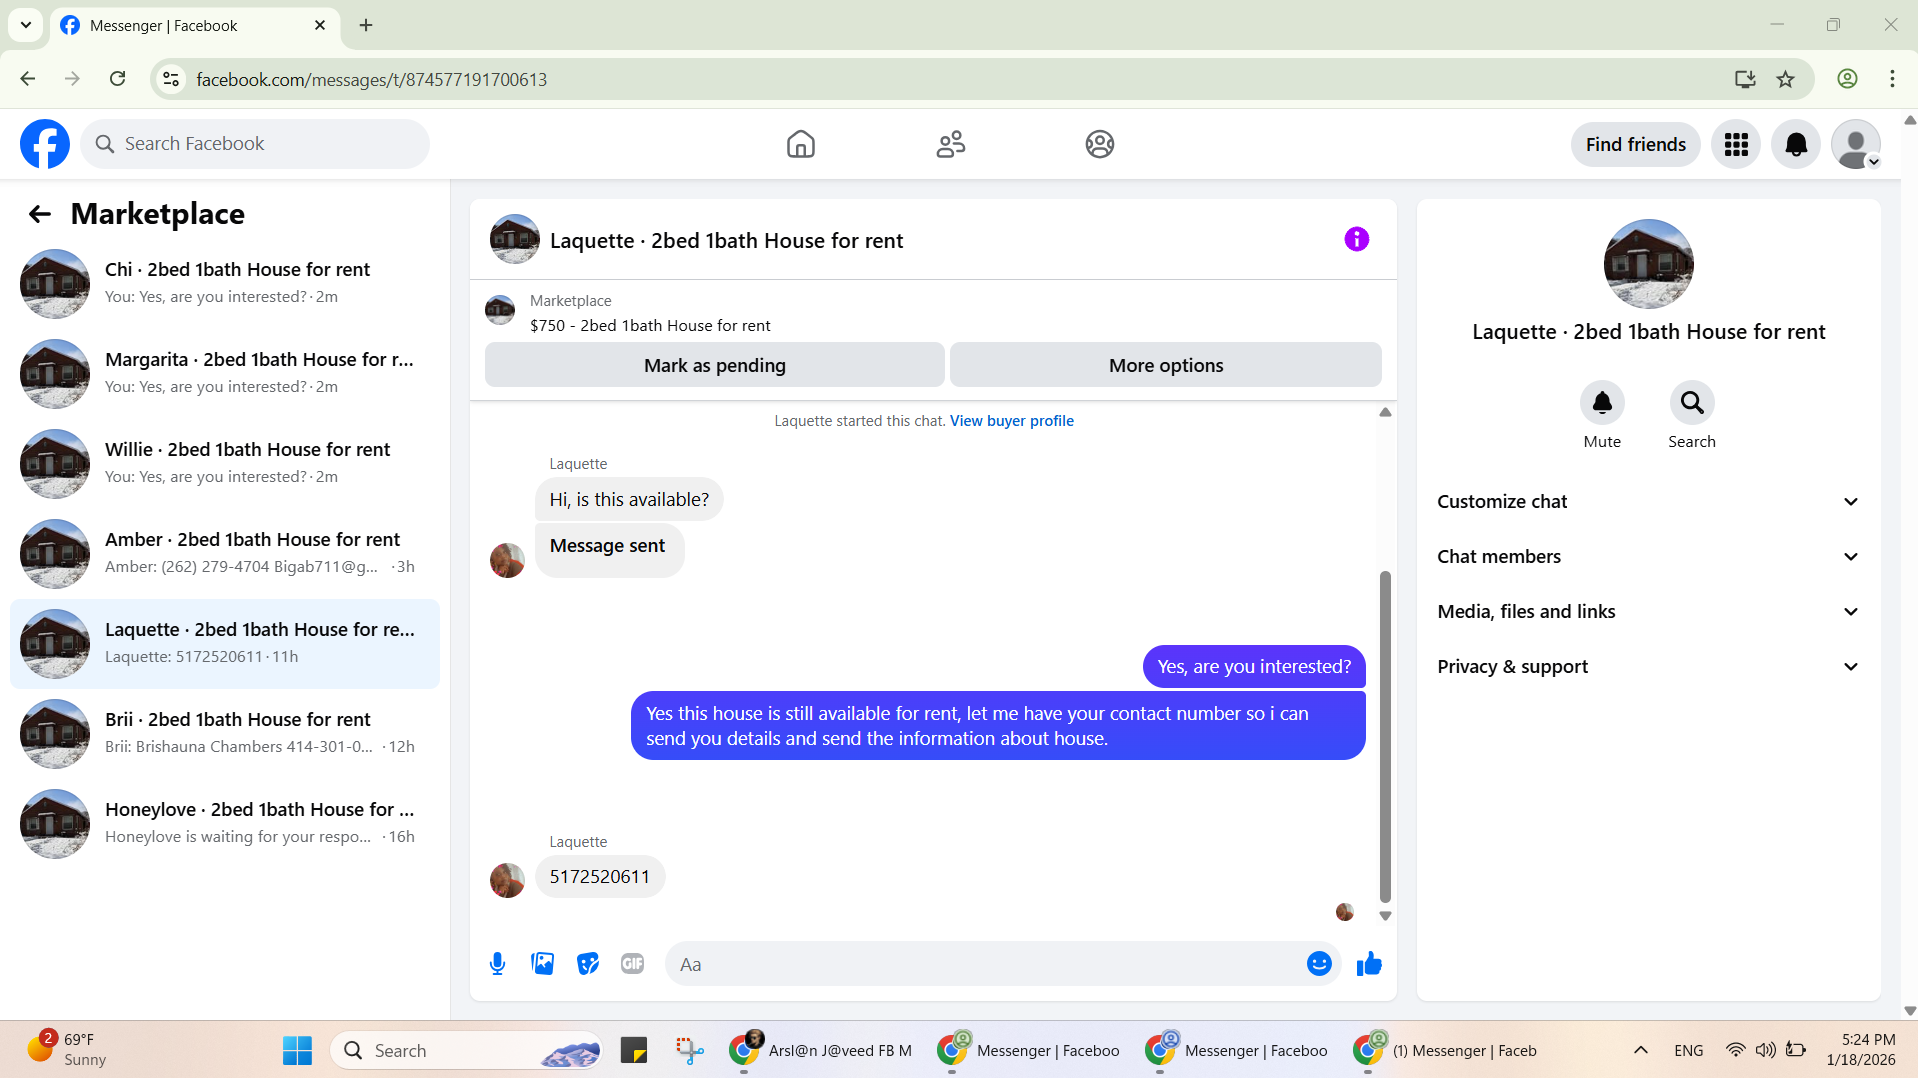Attach a photo with the image icon

point(542,964)
